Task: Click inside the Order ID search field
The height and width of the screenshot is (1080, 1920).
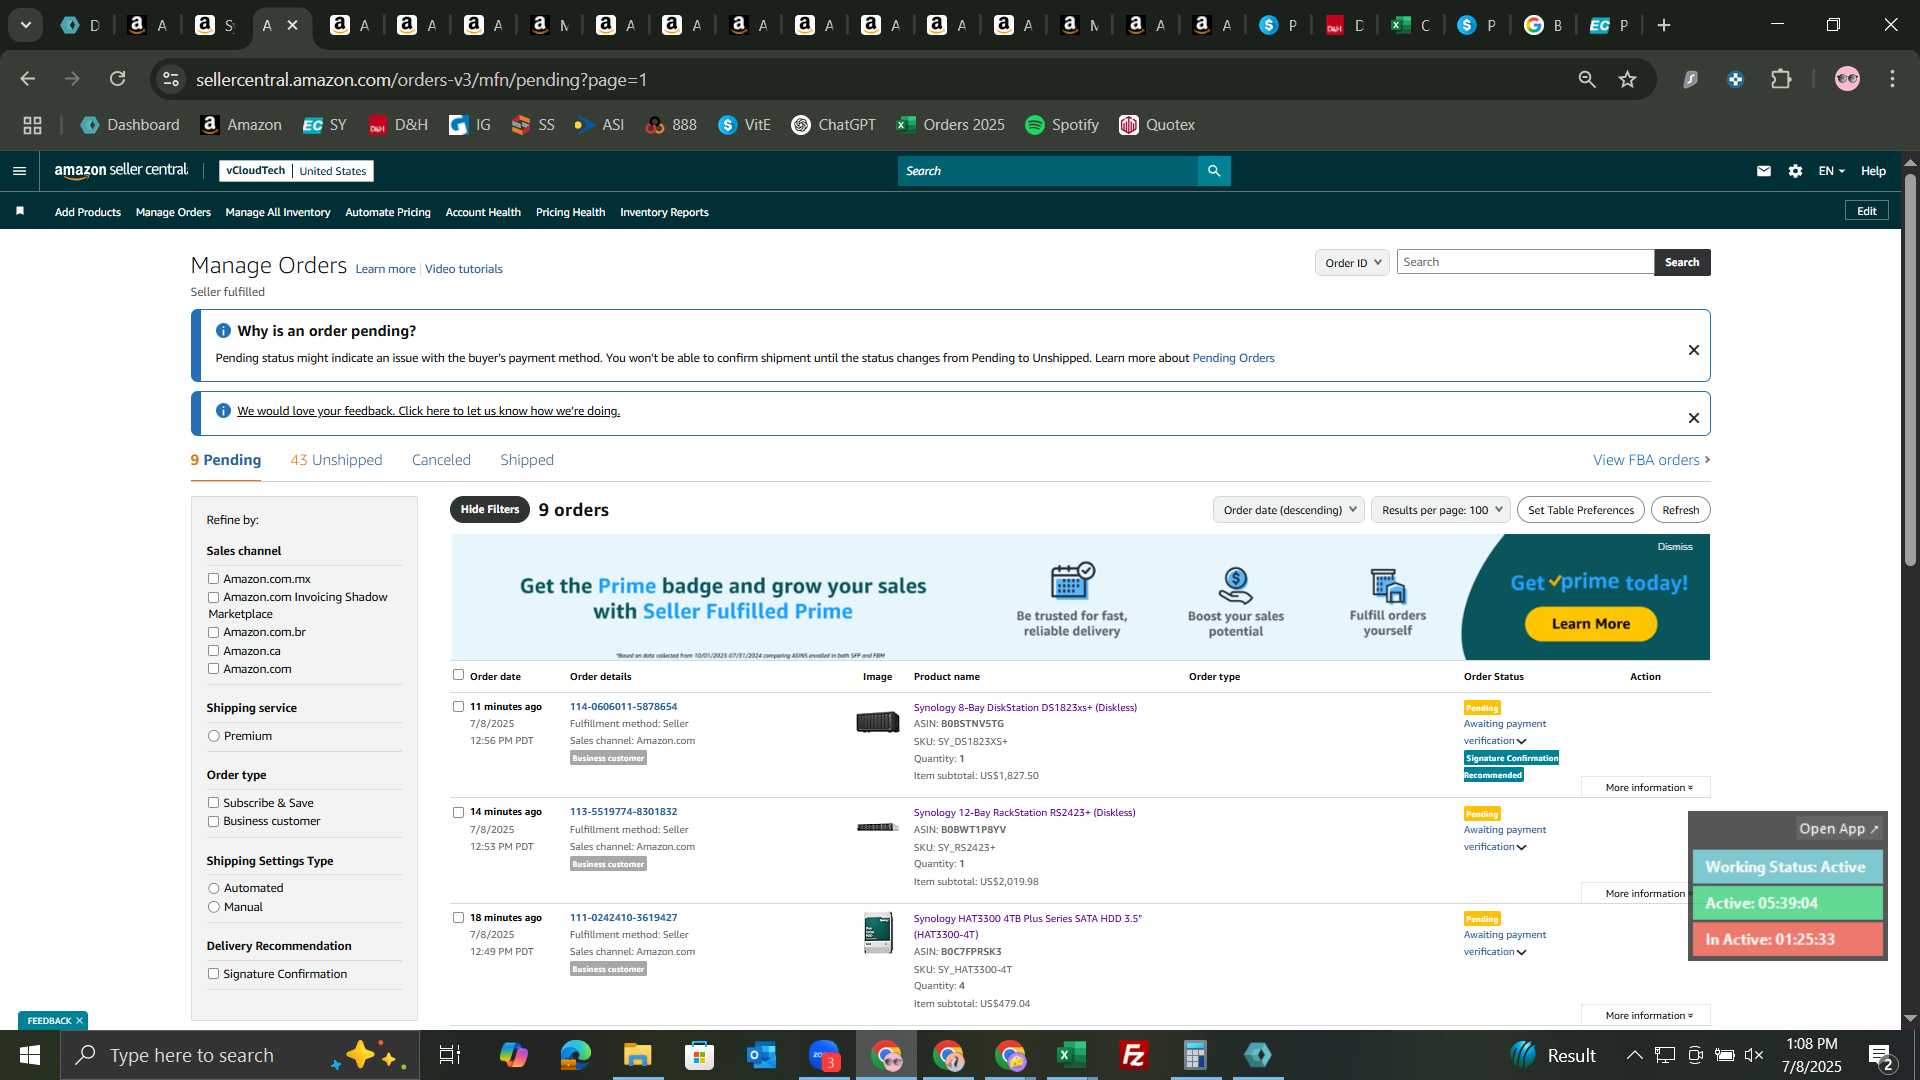Action: 1525,262
